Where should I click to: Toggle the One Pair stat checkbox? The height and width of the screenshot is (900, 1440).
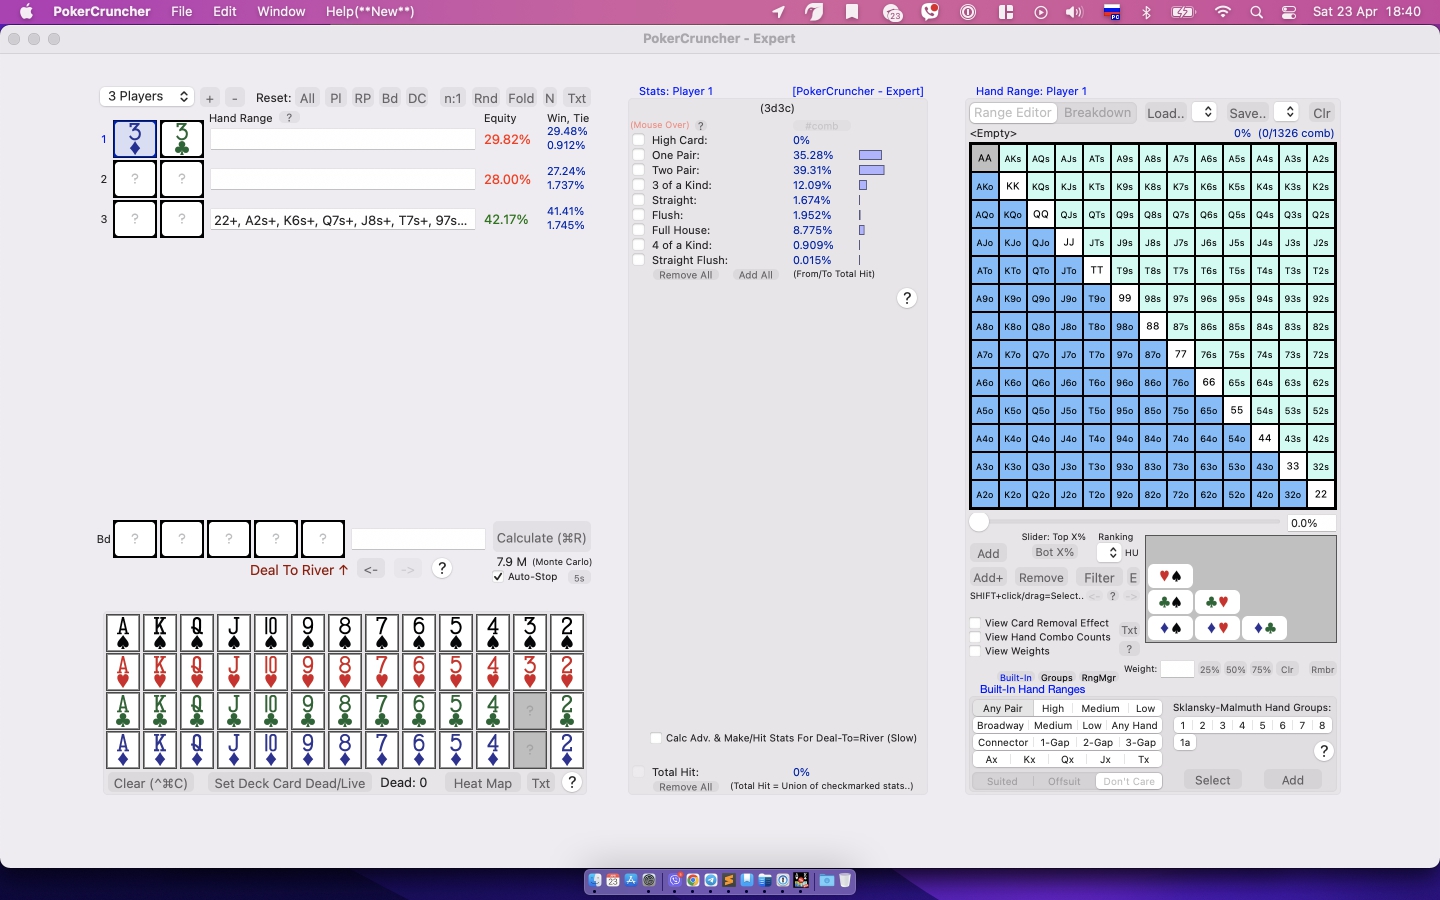coord(639,155)
